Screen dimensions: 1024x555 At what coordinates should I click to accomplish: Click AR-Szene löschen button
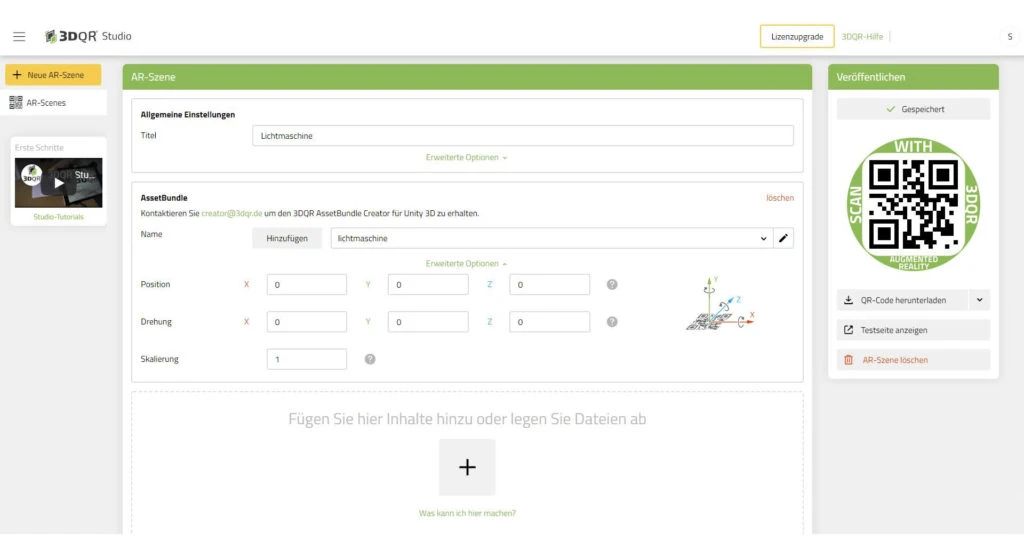click(913, 360)
